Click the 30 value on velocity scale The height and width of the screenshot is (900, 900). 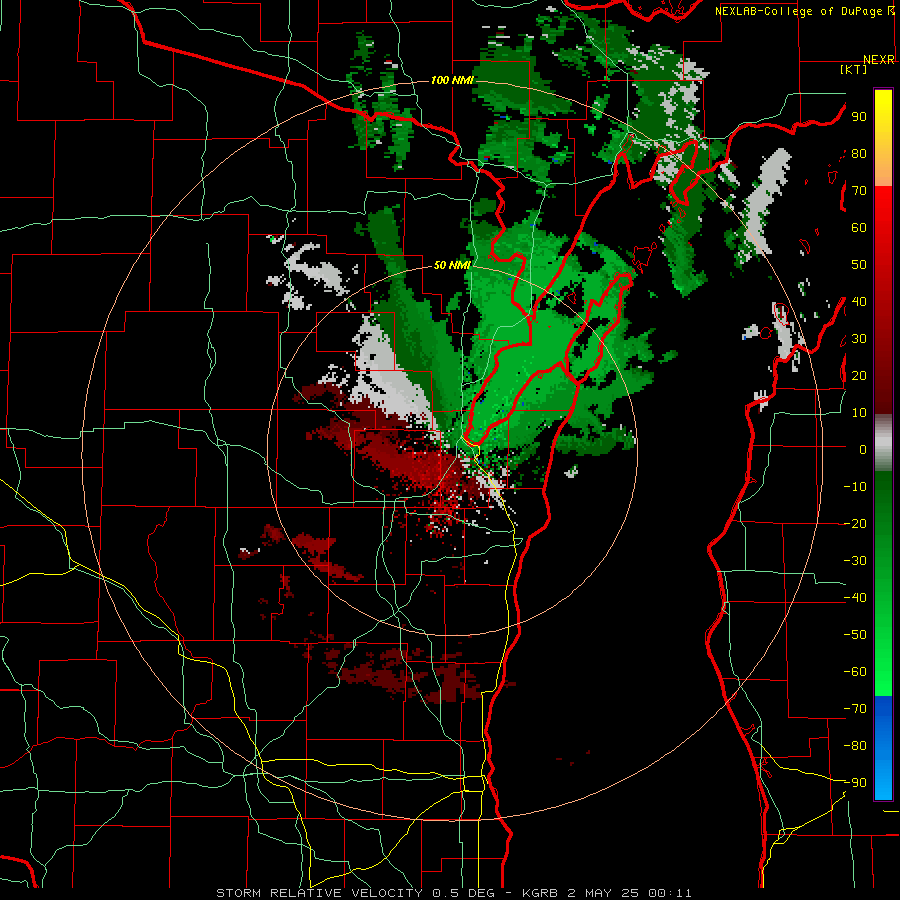click(859, 339)
